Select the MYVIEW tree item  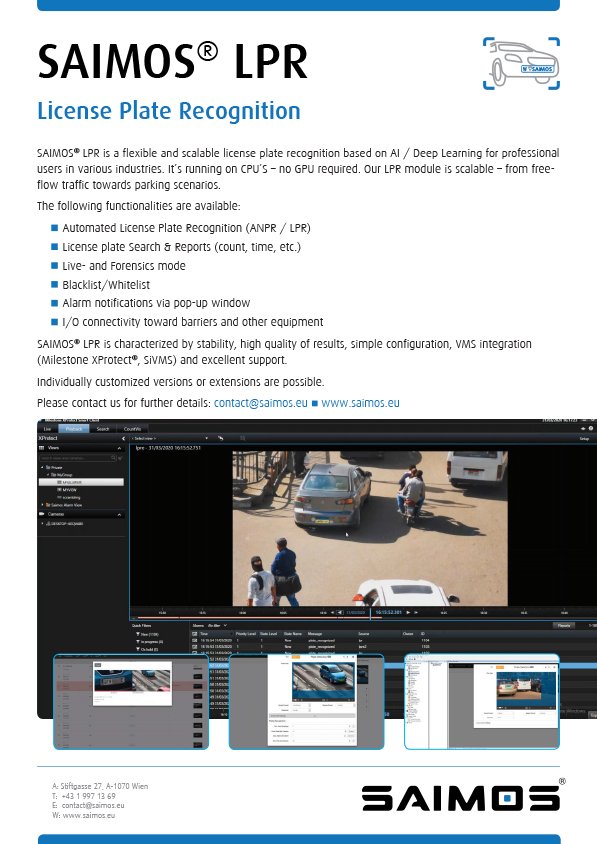pyautogui.click(x=67, y=490)
